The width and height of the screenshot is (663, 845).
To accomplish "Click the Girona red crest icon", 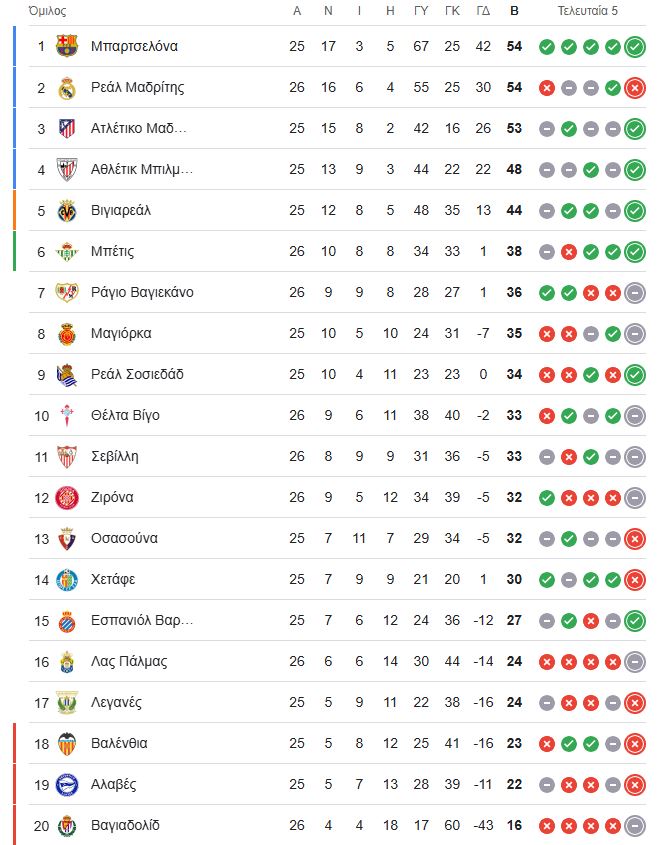I will [67, 498].
